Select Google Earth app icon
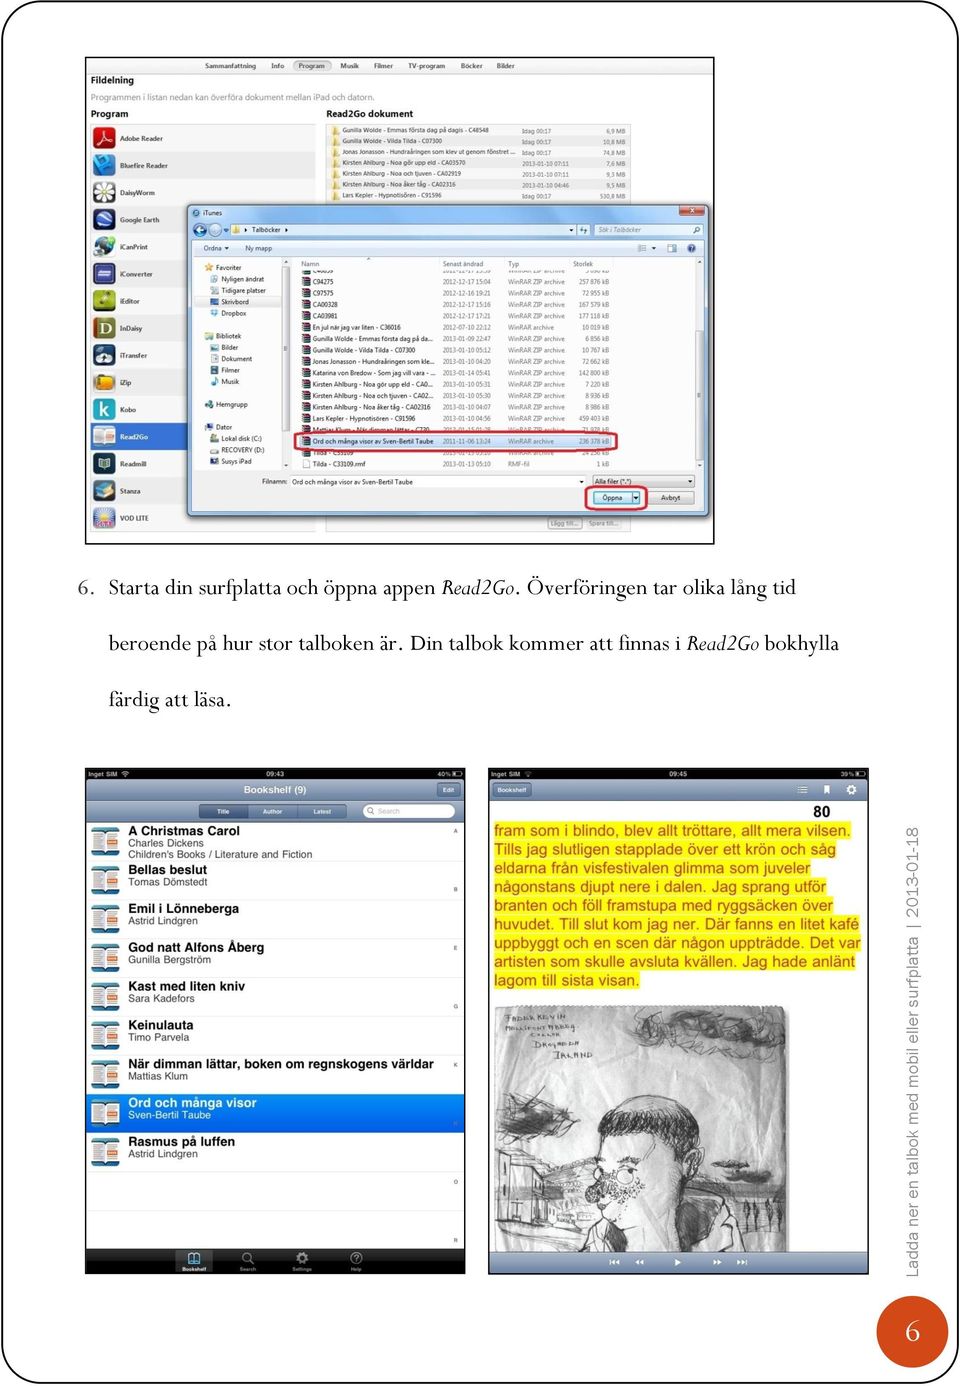This screenshot has width=960, height=1386. click(x=105, y=220)
